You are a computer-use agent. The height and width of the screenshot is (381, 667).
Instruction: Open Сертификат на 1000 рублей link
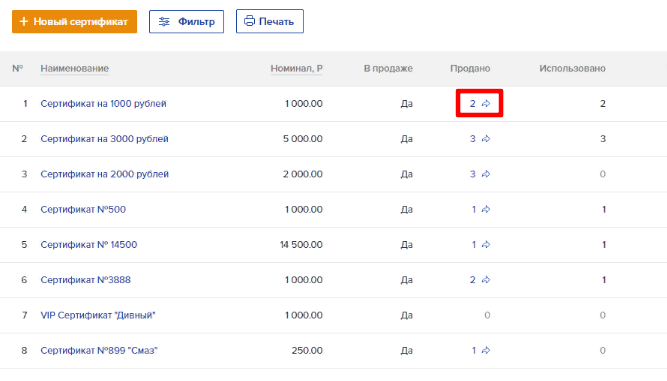tap(103, 104)
